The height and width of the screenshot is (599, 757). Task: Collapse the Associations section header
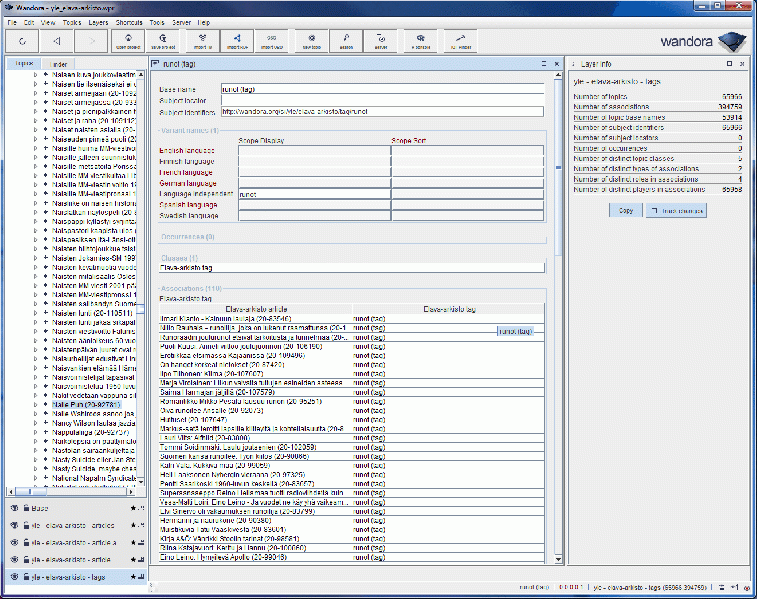pyautogui.click(x=190, y=288)
